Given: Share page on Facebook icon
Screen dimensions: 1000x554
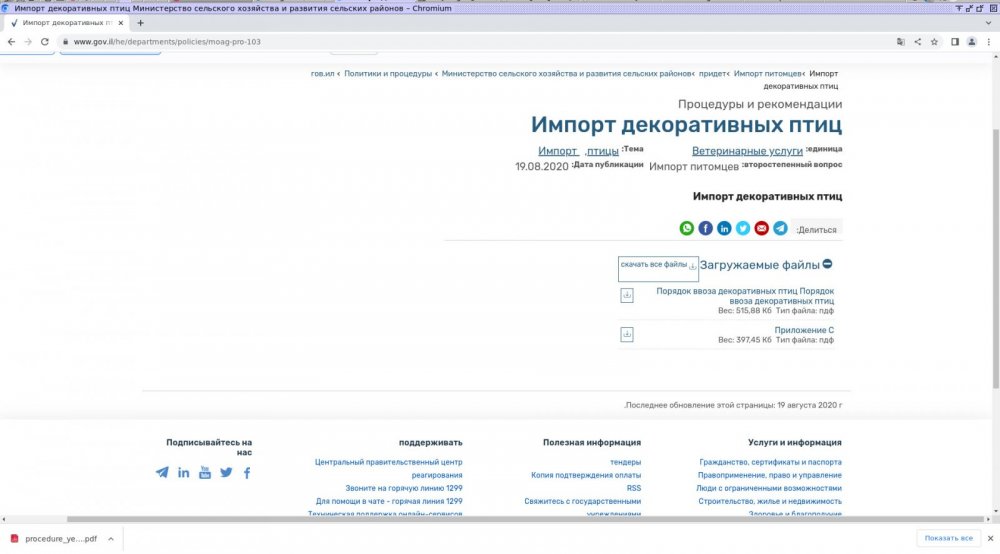Looking at the screenshot, I should 705,228.
